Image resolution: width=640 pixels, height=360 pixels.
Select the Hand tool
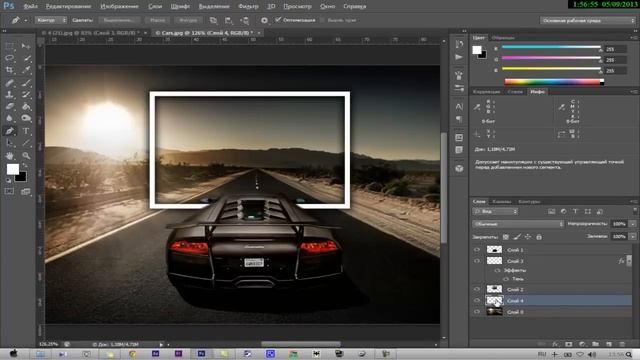tap(9, 156)
